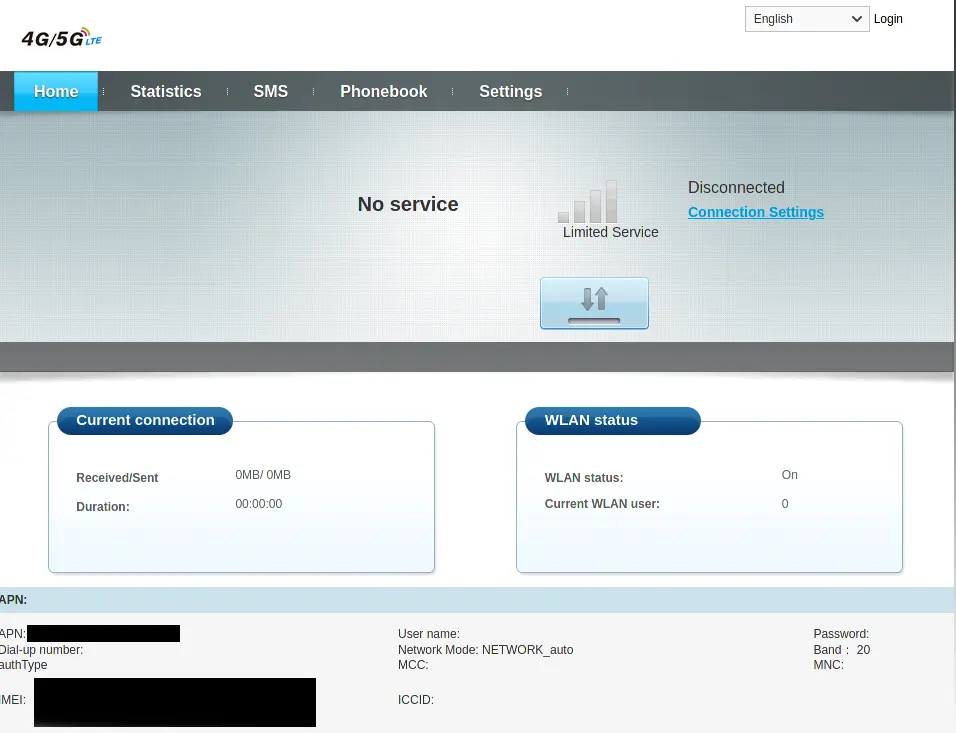Click the Current connection panel header
Screen dimensions: 956x733
click(x=145, y=420)
